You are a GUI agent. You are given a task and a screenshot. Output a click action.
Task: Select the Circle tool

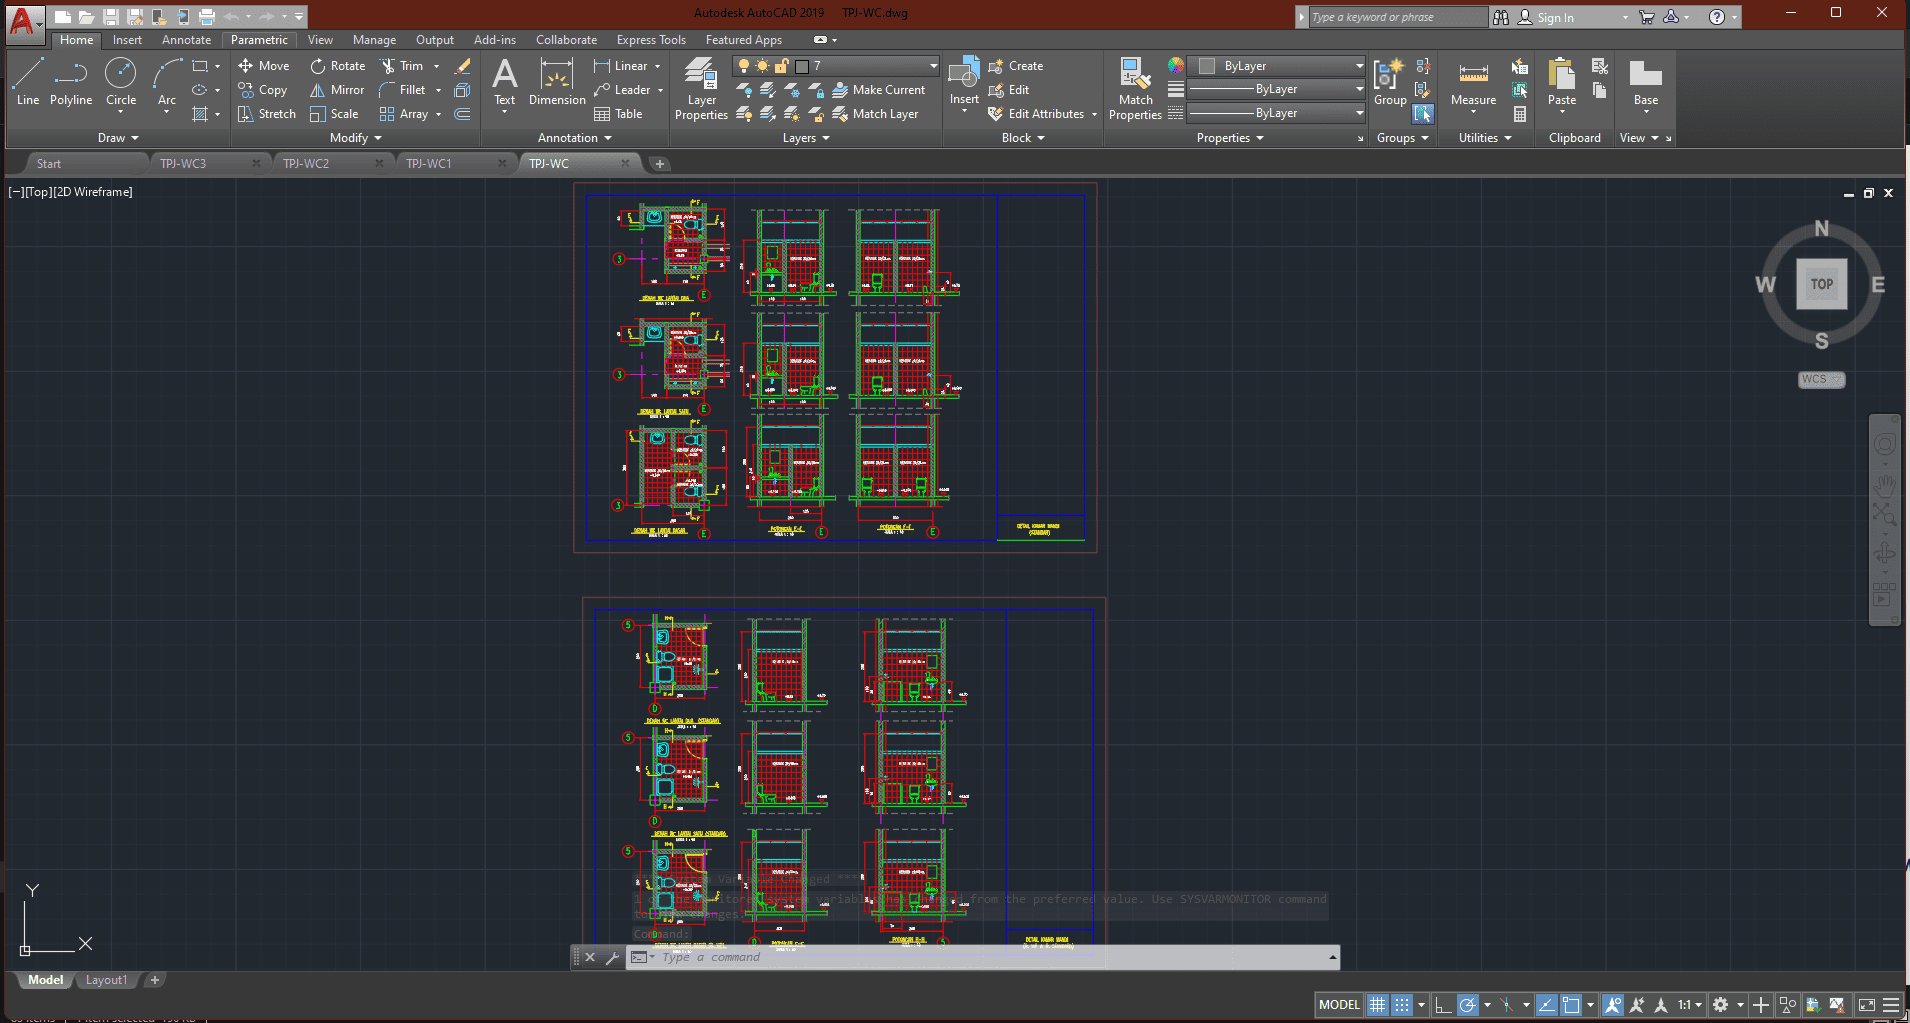[x=120, y=81]
